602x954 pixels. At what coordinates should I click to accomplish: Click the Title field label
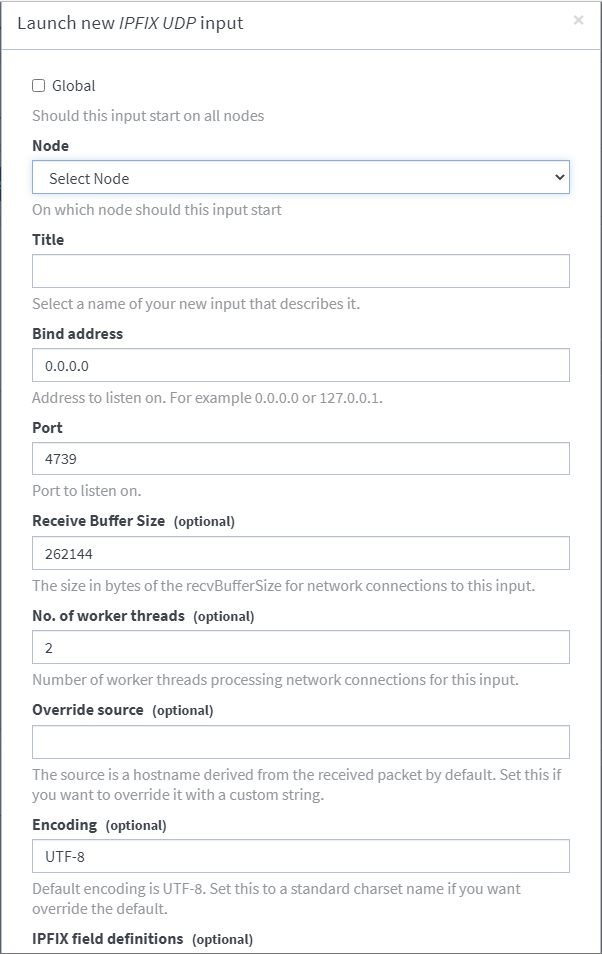coord(48,240)
